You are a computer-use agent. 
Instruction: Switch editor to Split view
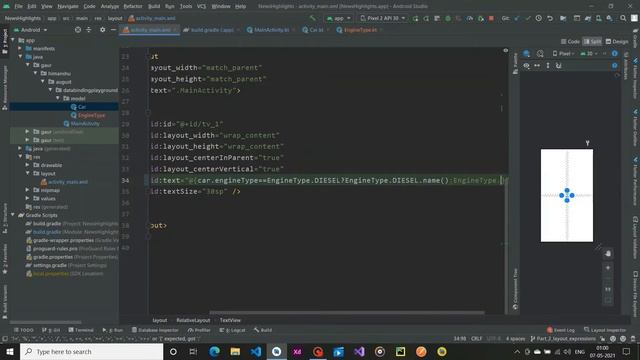(x=592, y=41)
